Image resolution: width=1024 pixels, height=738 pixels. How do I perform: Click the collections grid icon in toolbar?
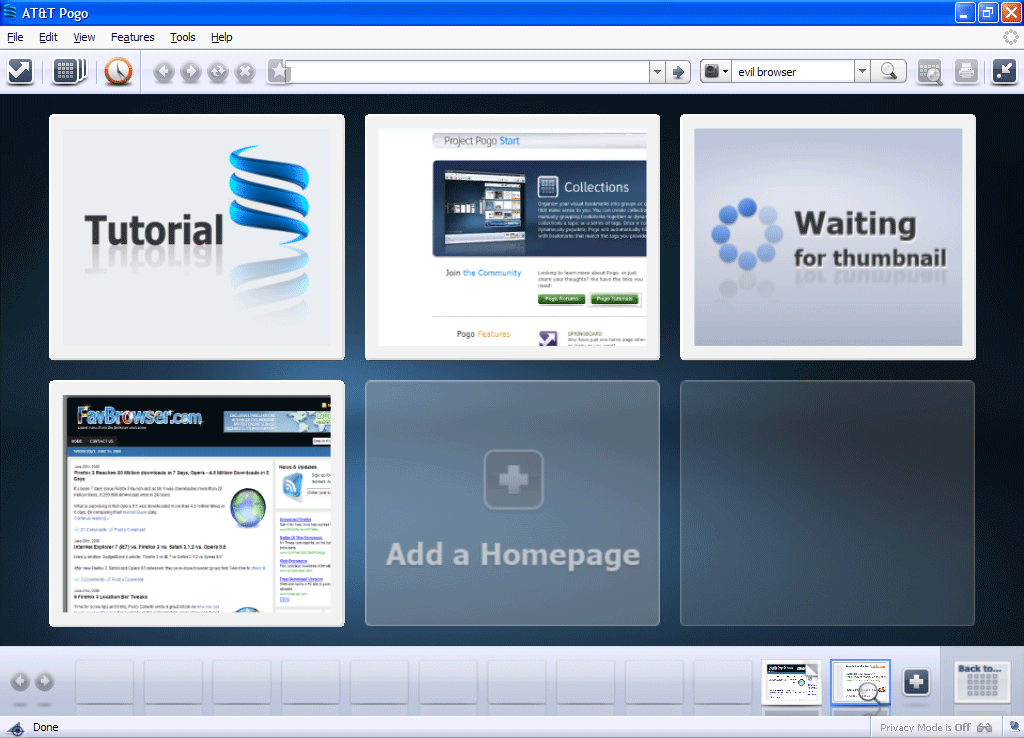(x=69, y=72)
